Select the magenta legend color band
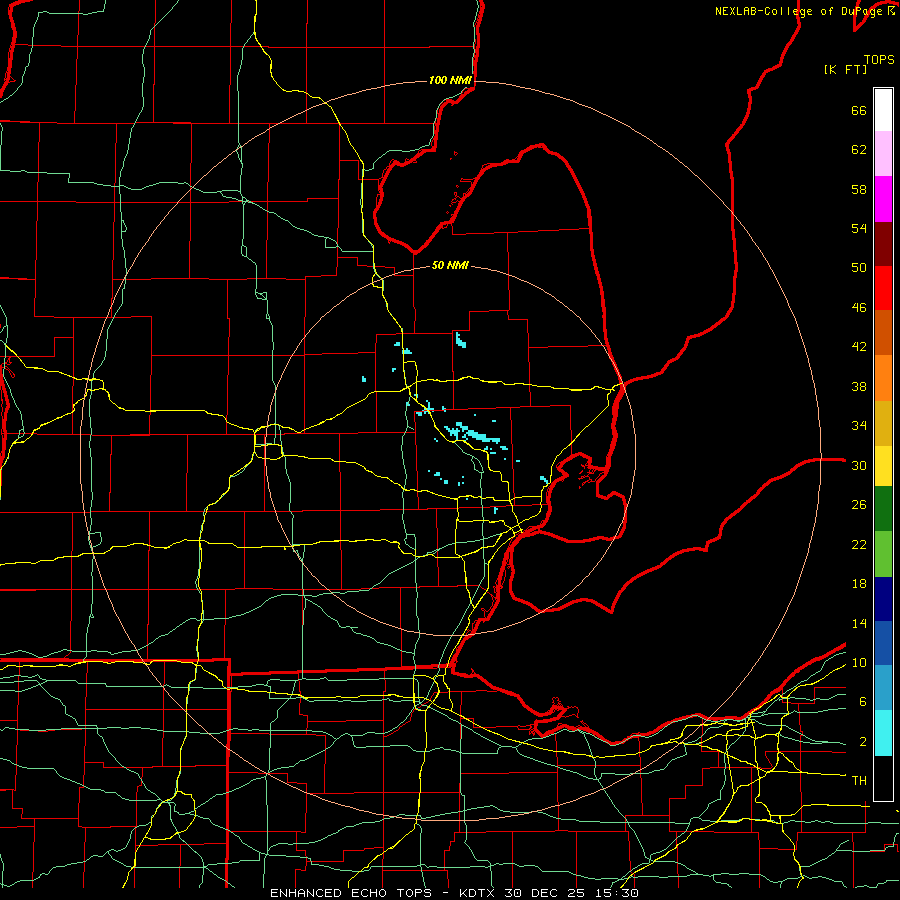The width and height of the screenshot is (900, 900). 883,199
